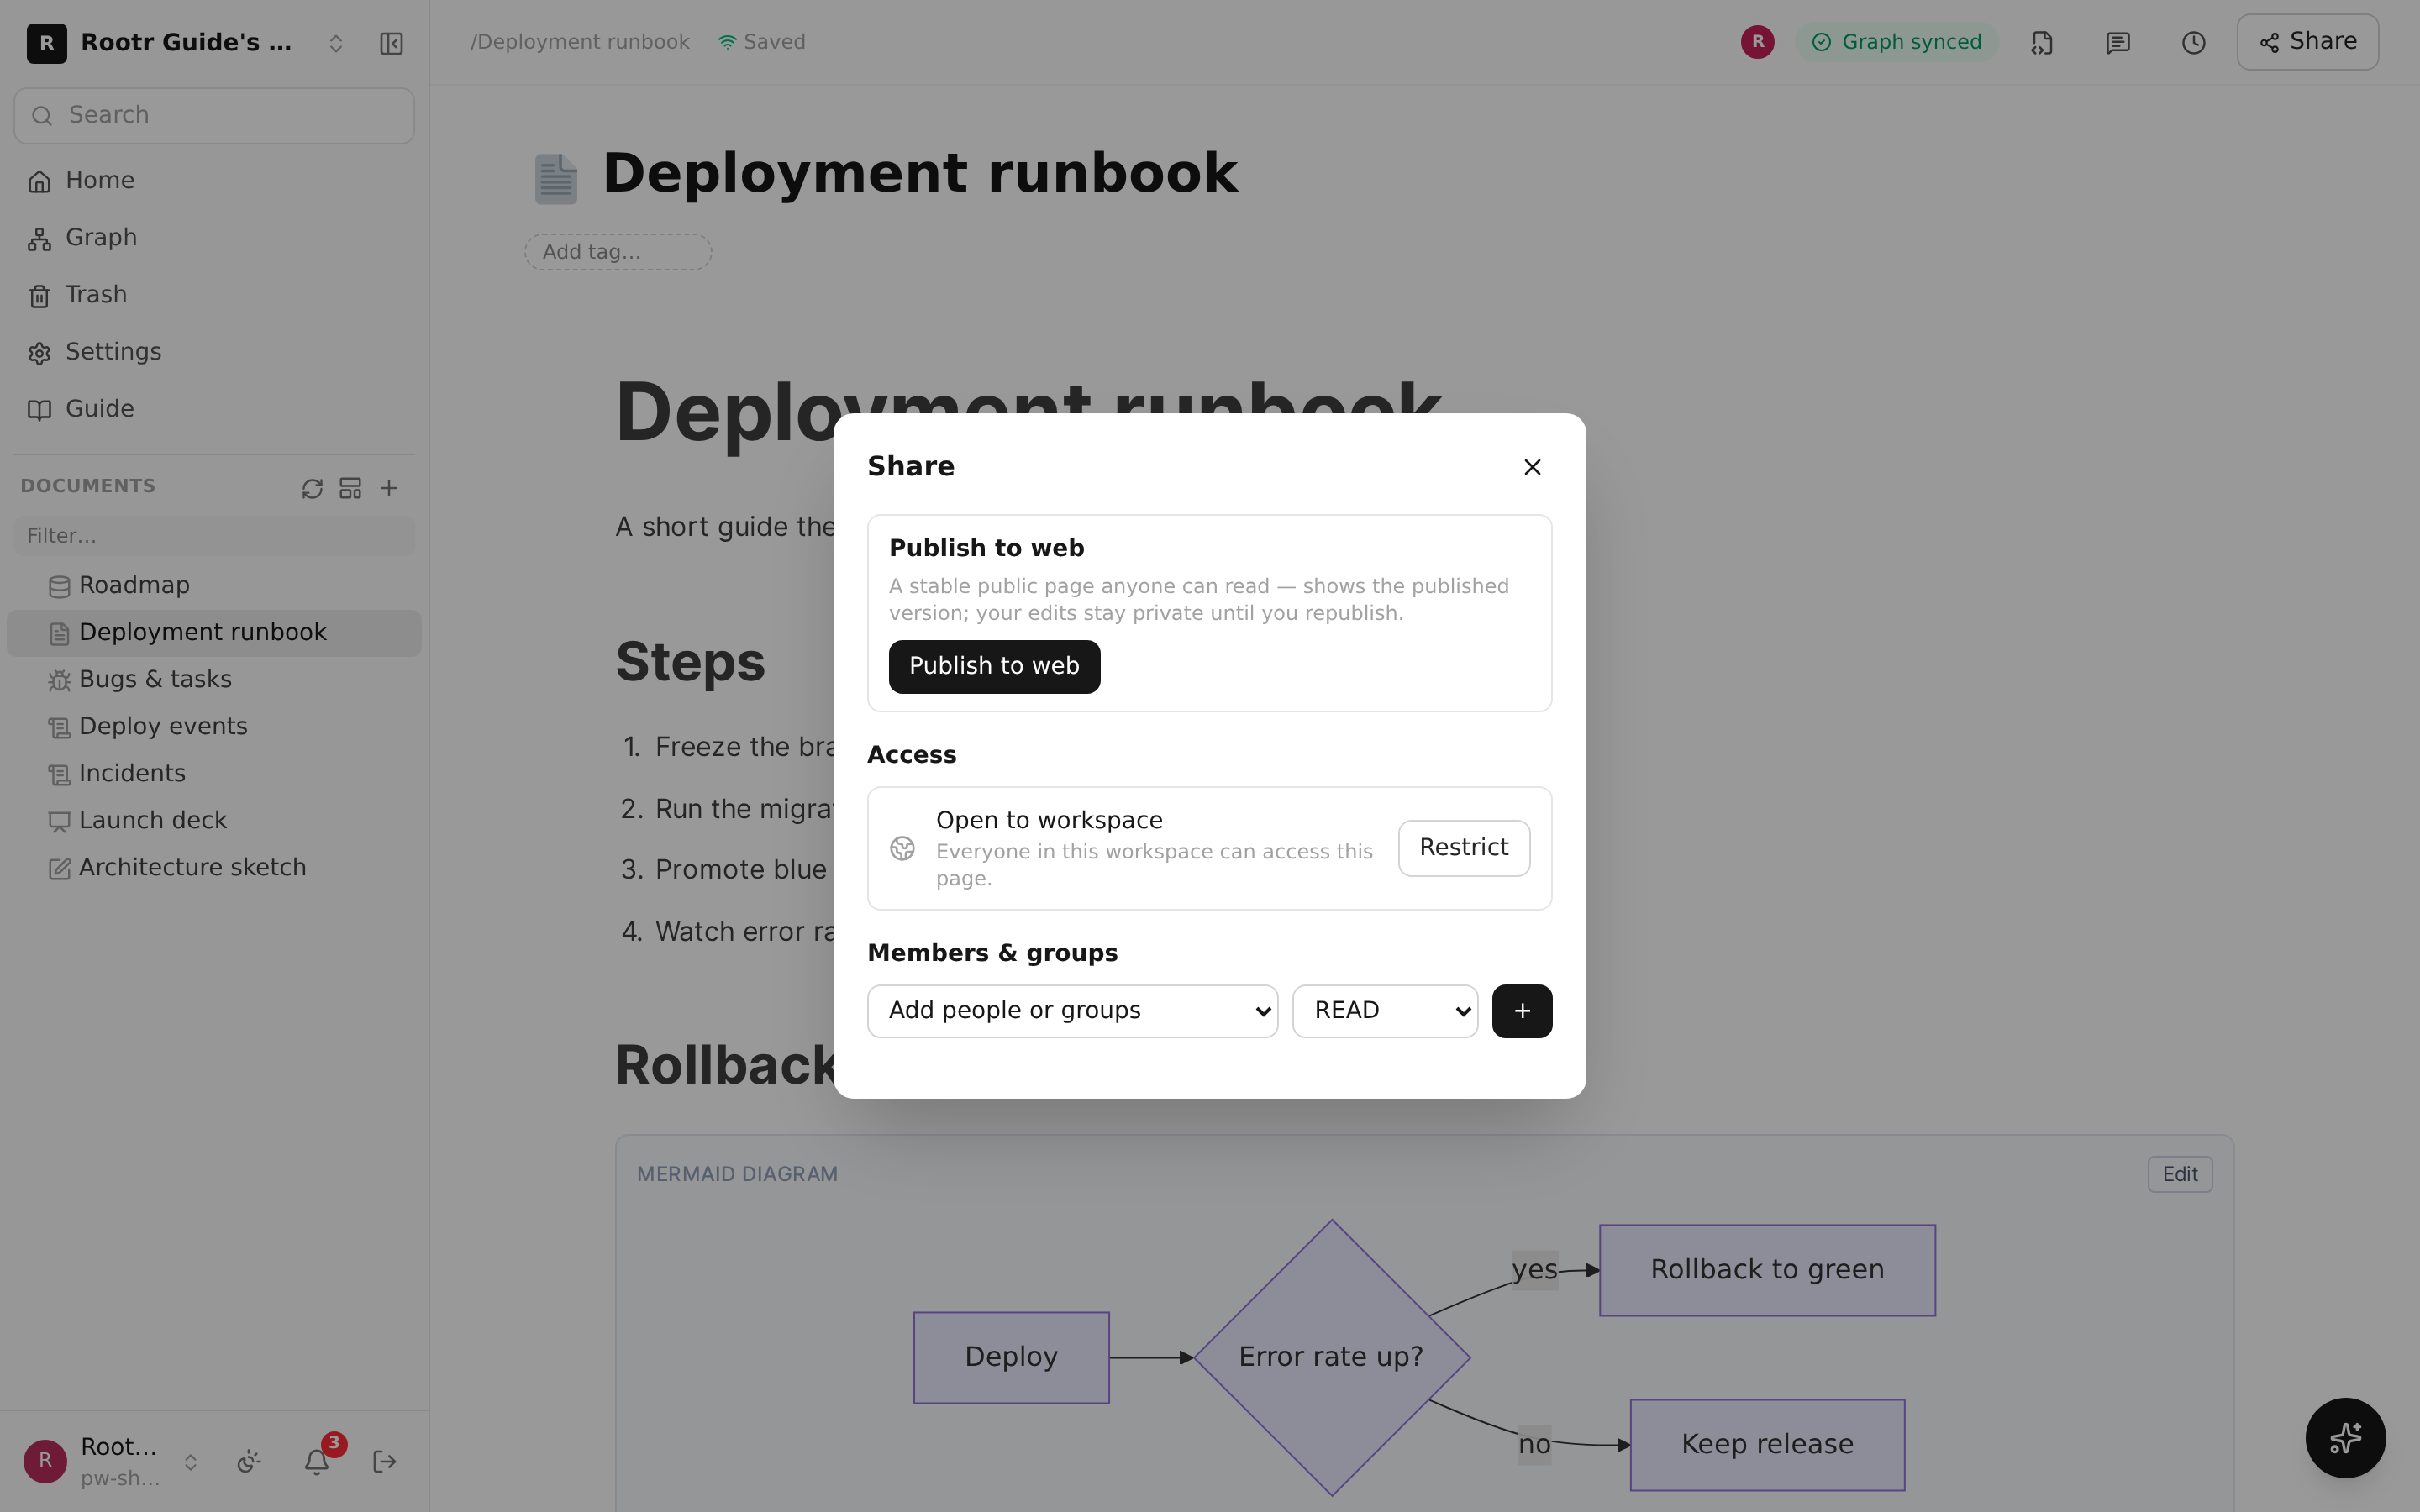
Task: Click the Deployment runbook page title
Action: point(920,174)
